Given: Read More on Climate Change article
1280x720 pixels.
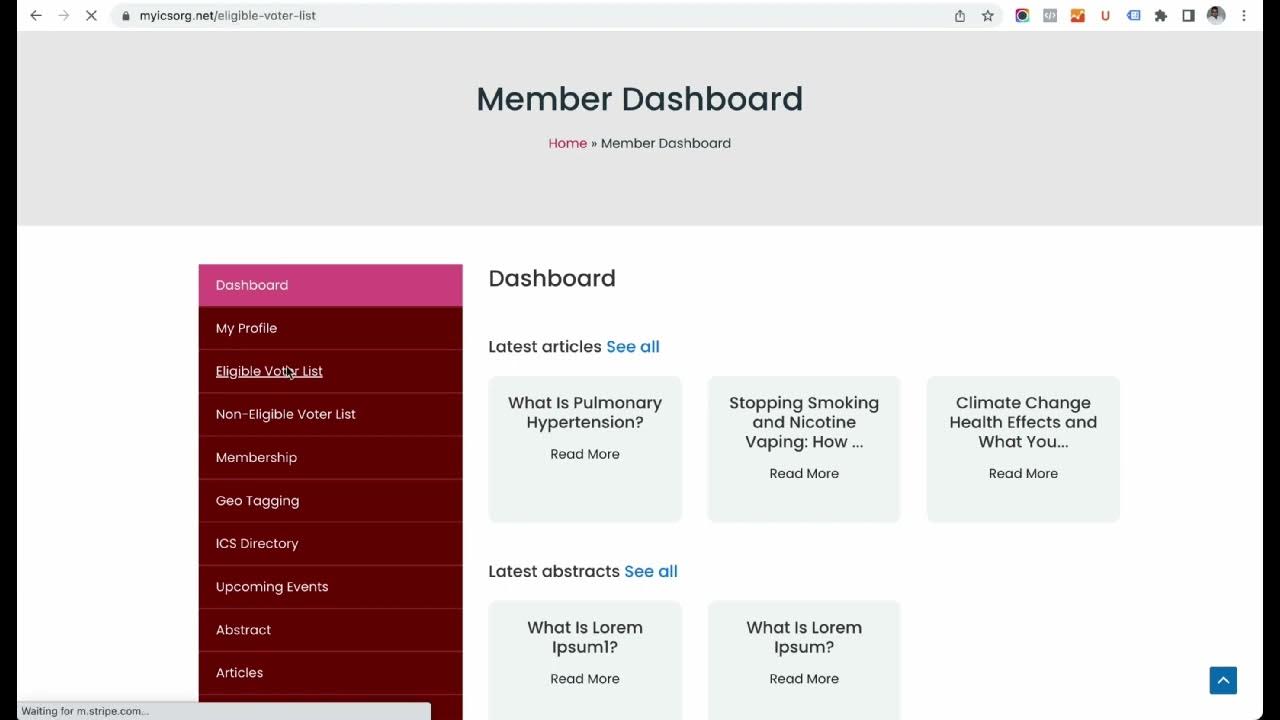Looking at the screenshot, I should [x=1023, y=473].
